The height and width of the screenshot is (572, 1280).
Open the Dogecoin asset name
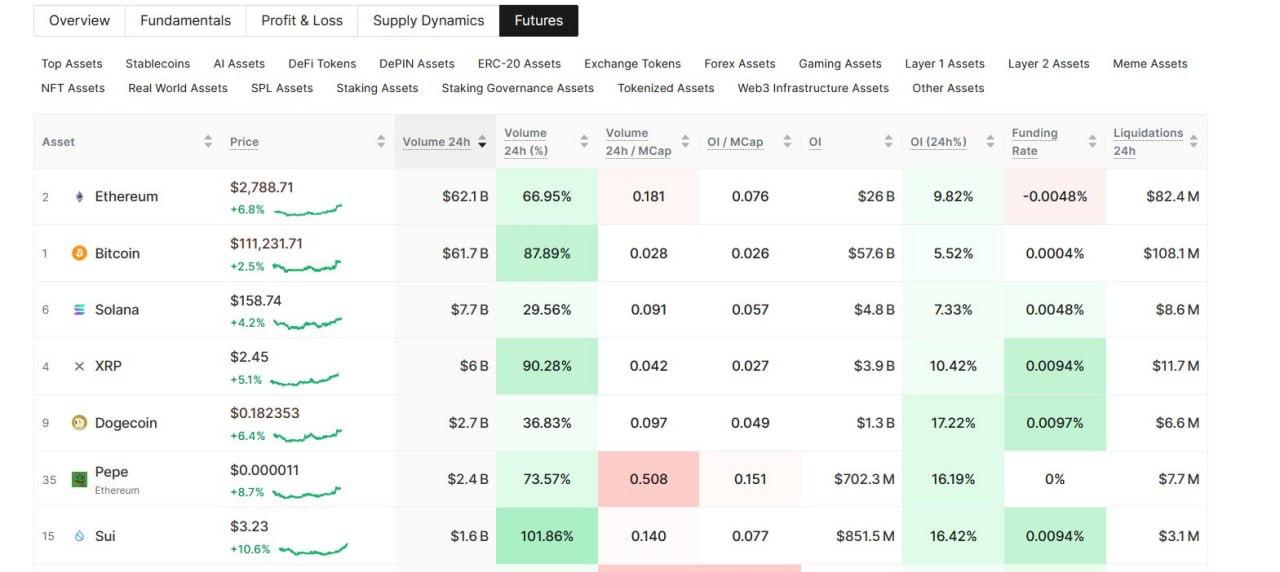126,423
